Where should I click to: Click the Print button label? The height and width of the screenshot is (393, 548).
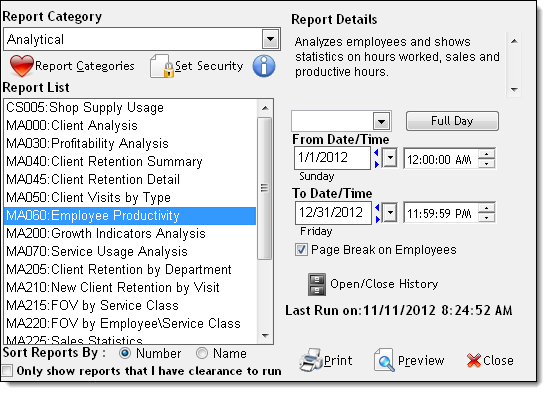tap(338, 360)
